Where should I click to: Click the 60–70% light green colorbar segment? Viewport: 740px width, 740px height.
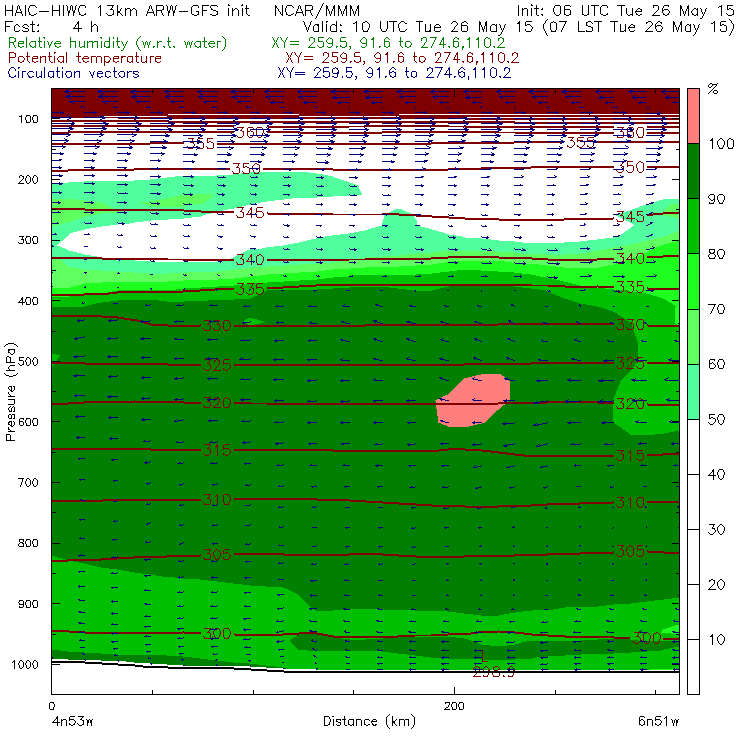(x=693, y=336)
